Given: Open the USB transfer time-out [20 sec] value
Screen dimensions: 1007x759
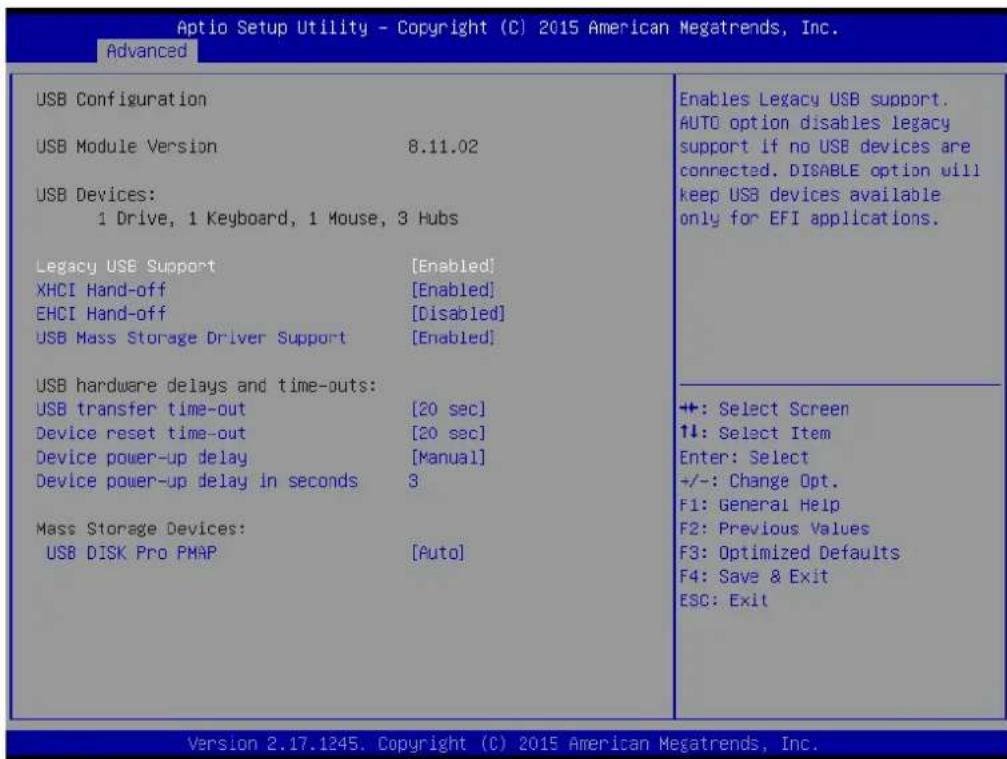Looking at the screenshot, I should tap(448, 409).
